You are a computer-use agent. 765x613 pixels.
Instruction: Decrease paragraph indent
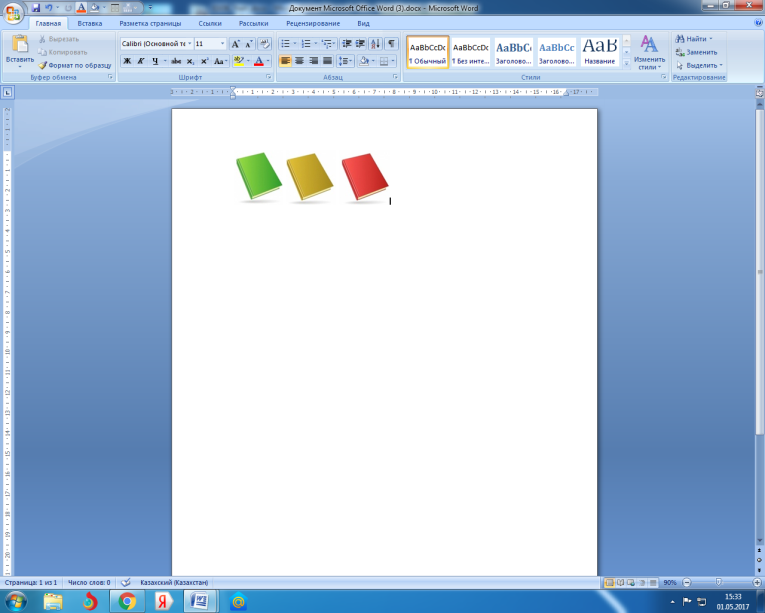tap(347, 44)
